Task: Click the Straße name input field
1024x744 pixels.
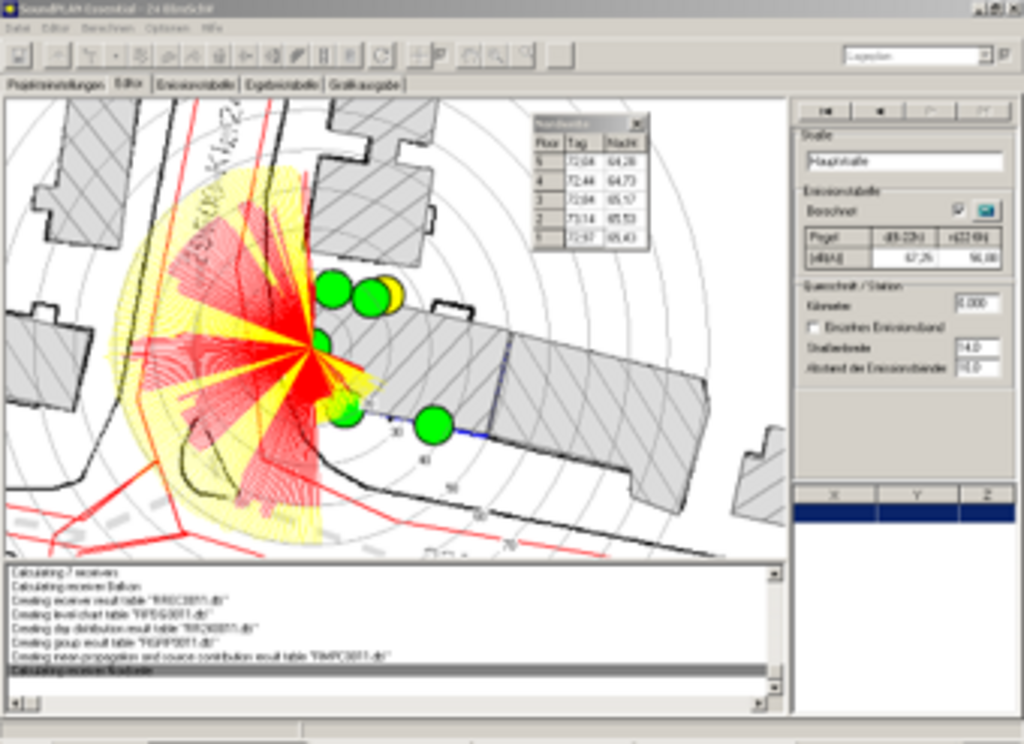Action: pos(904,161)
